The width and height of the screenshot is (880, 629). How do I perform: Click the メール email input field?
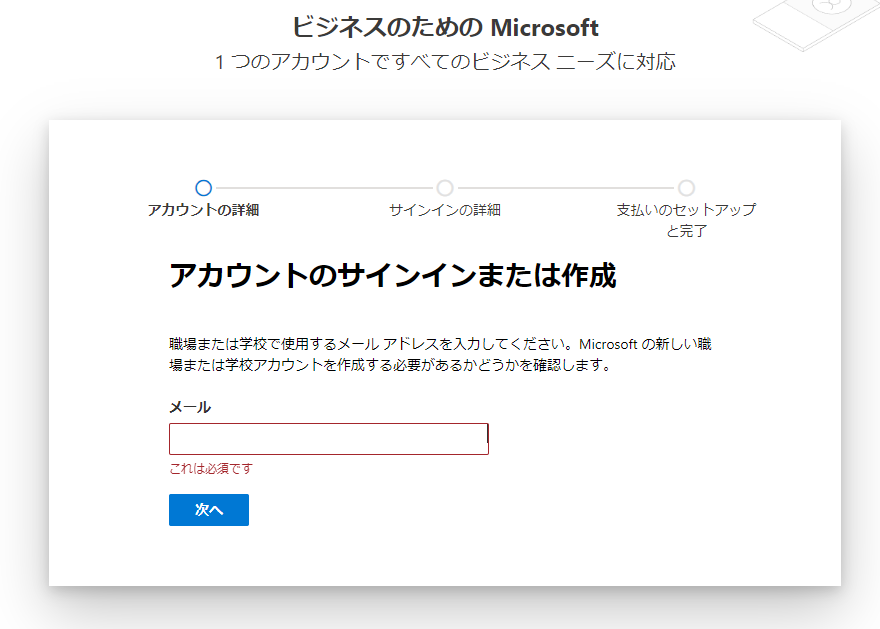329,439
